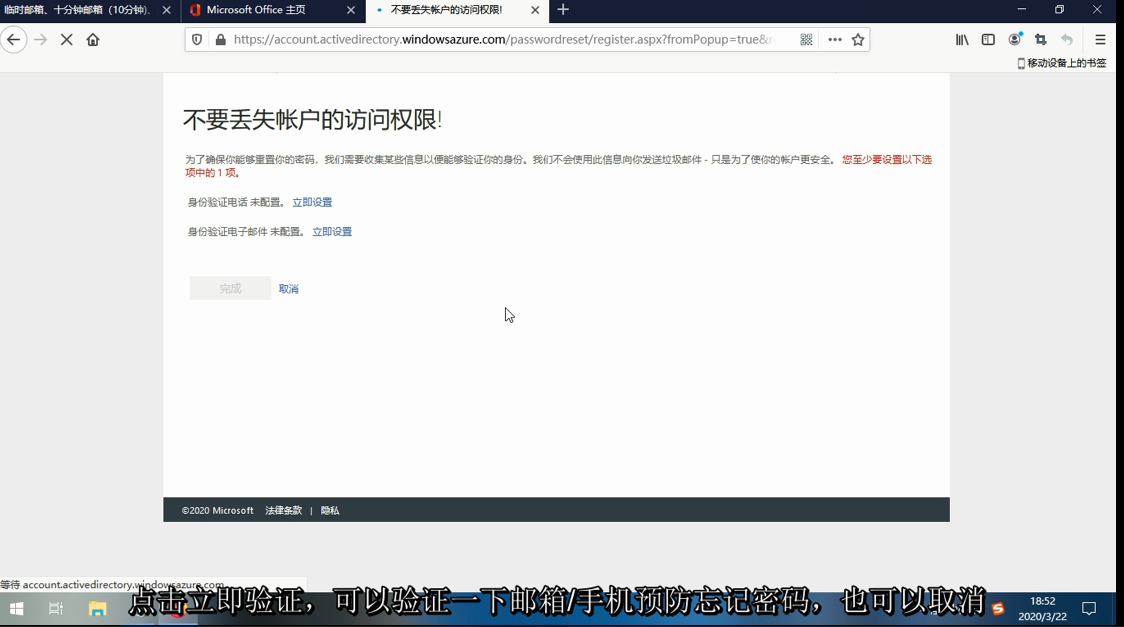
Task: Minimize the Firefox browser window
Action: tap(1021, 9)
